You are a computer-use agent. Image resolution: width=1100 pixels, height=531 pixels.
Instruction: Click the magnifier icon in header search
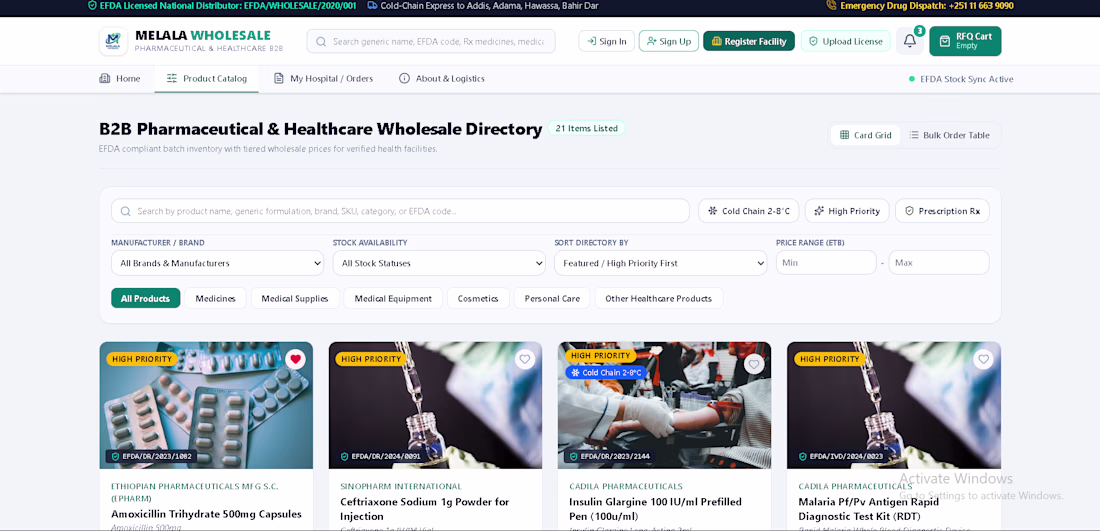click(x=321, y=41)
